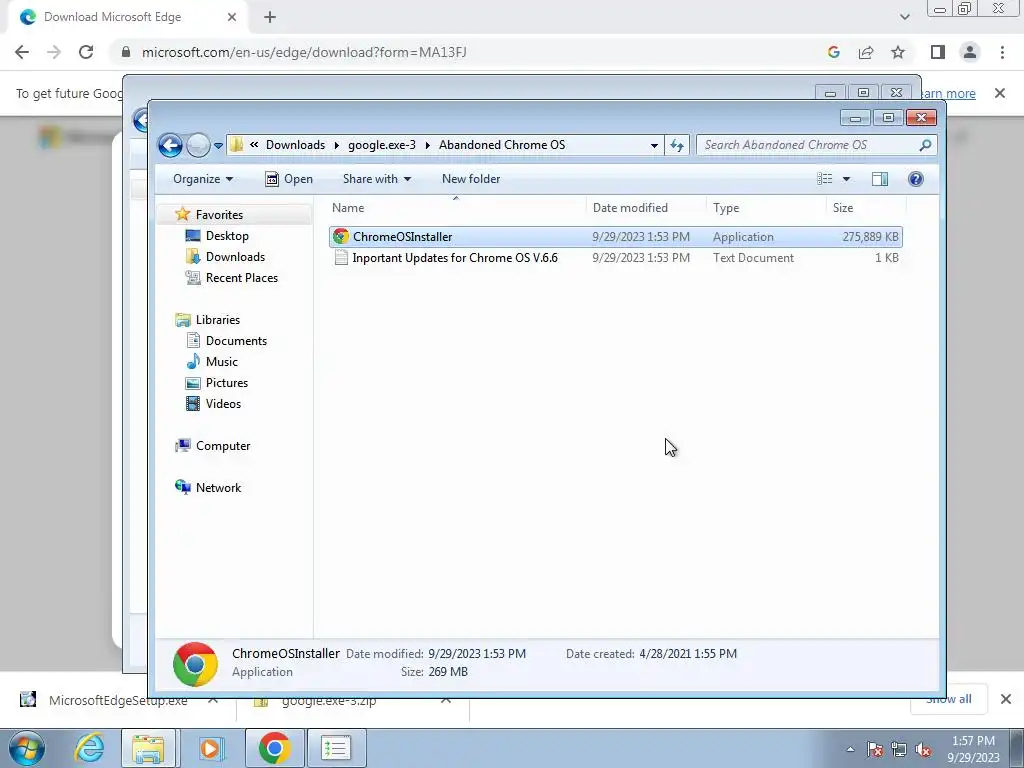Sort by Type column header

pyautogui.click(x=726, y=208)
